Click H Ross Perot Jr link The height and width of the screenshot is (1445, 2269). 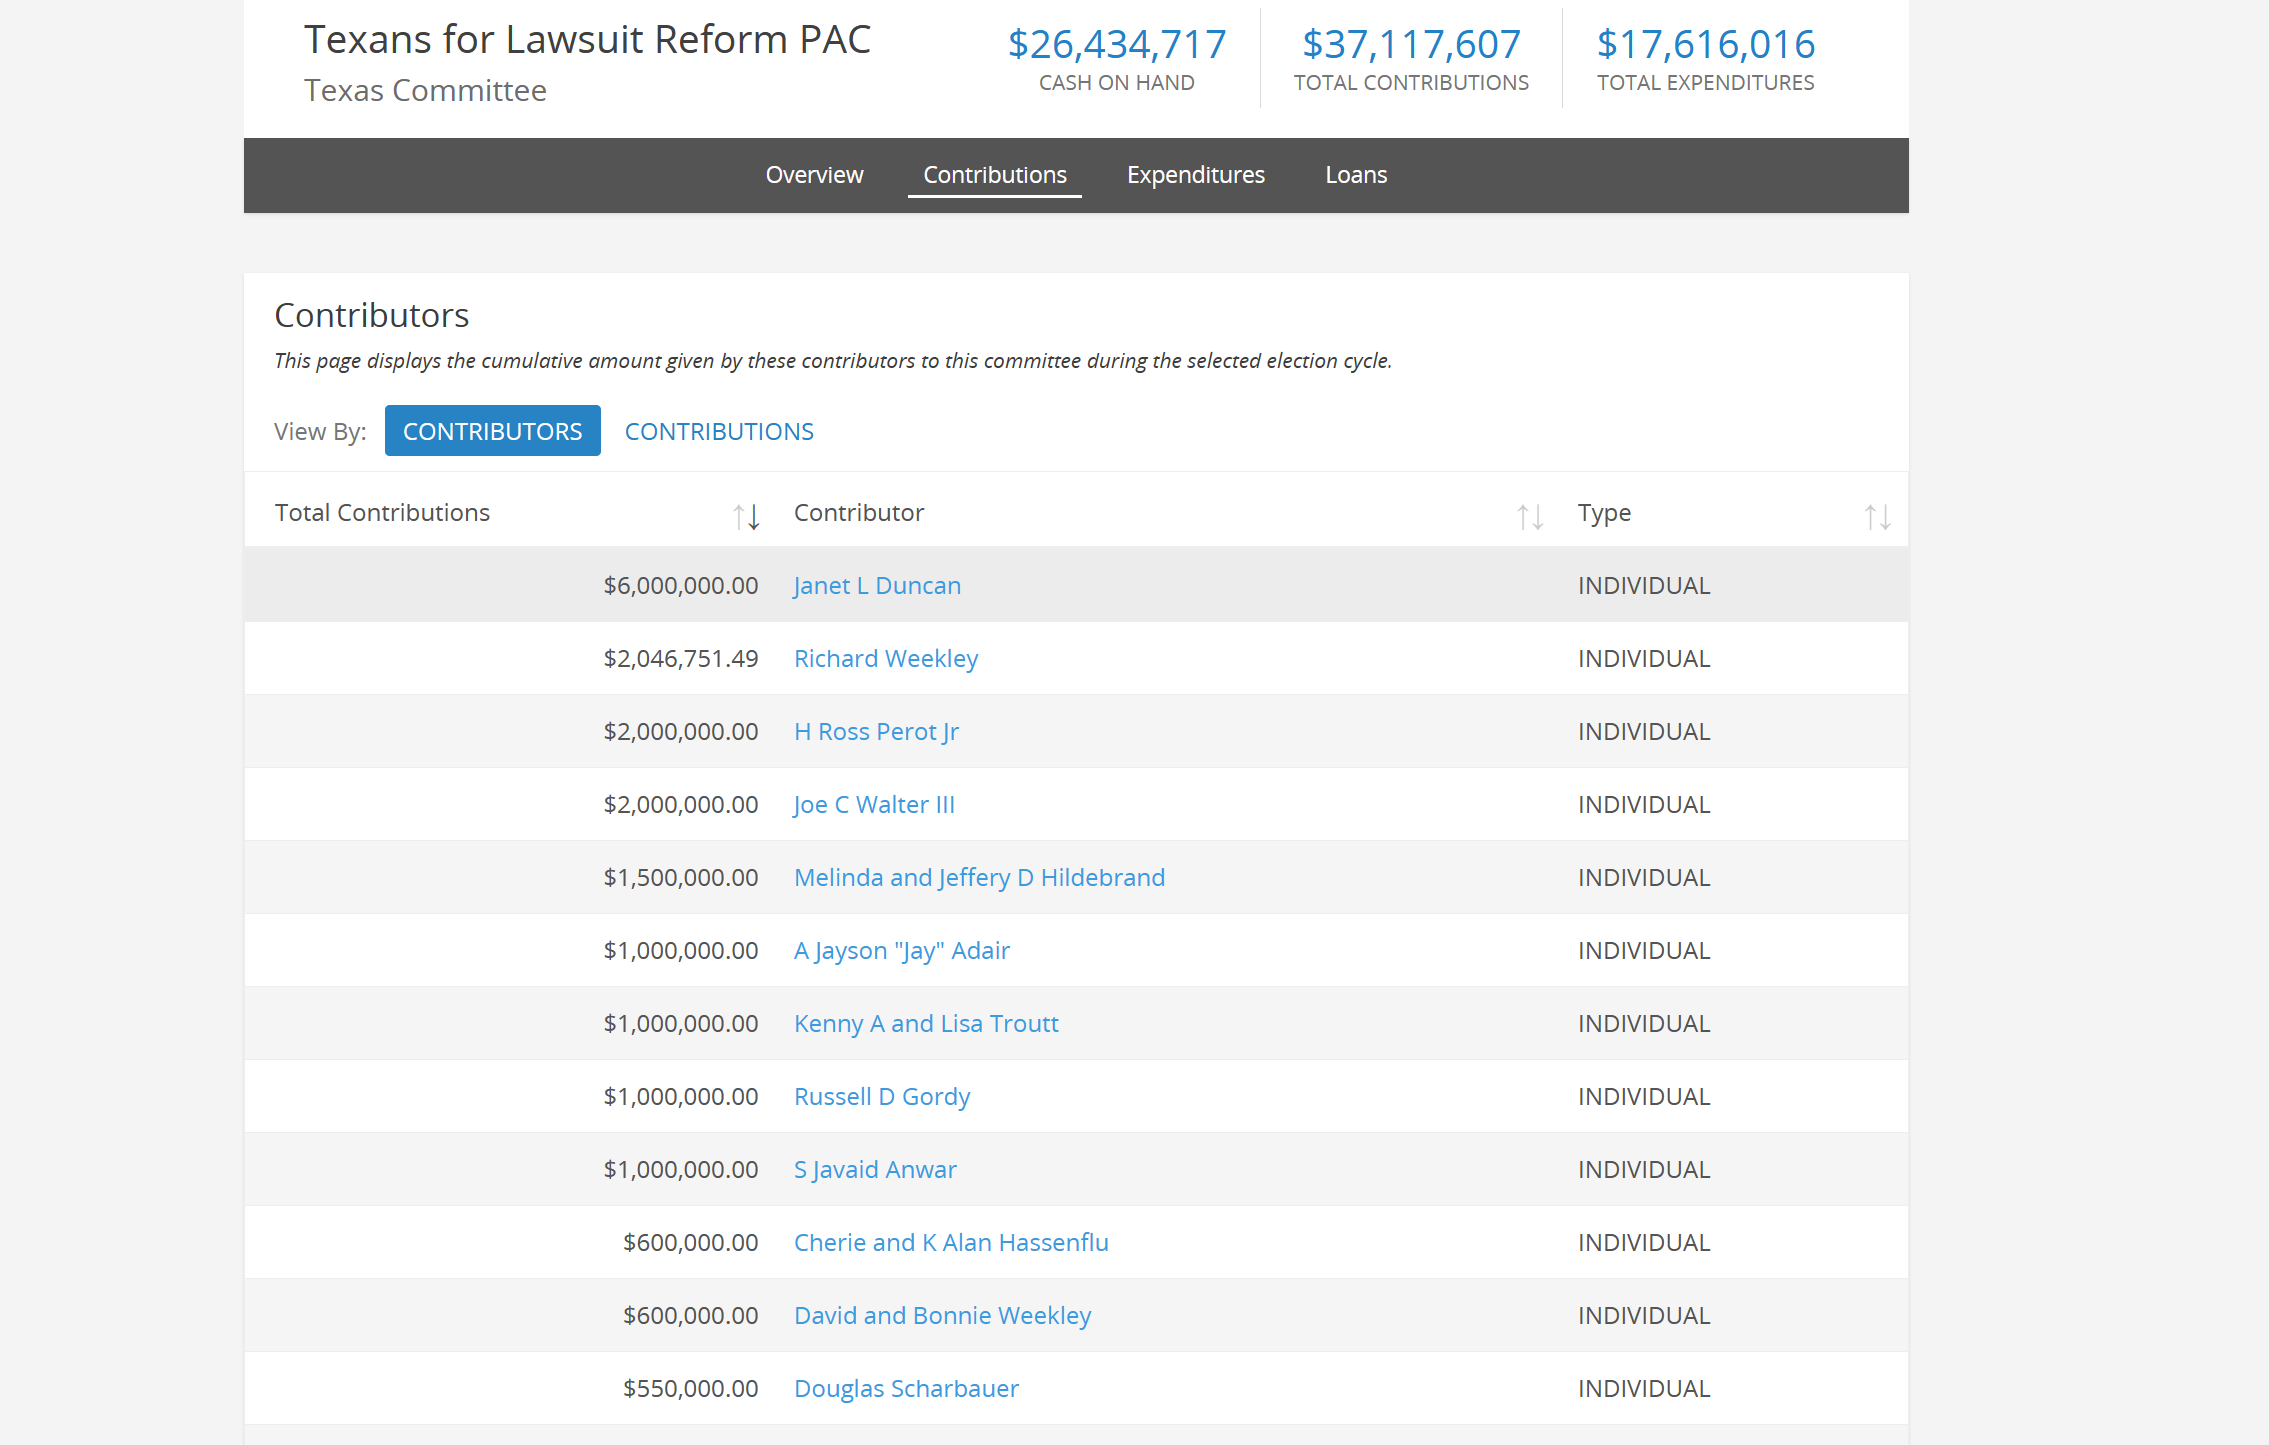point(876,731)
